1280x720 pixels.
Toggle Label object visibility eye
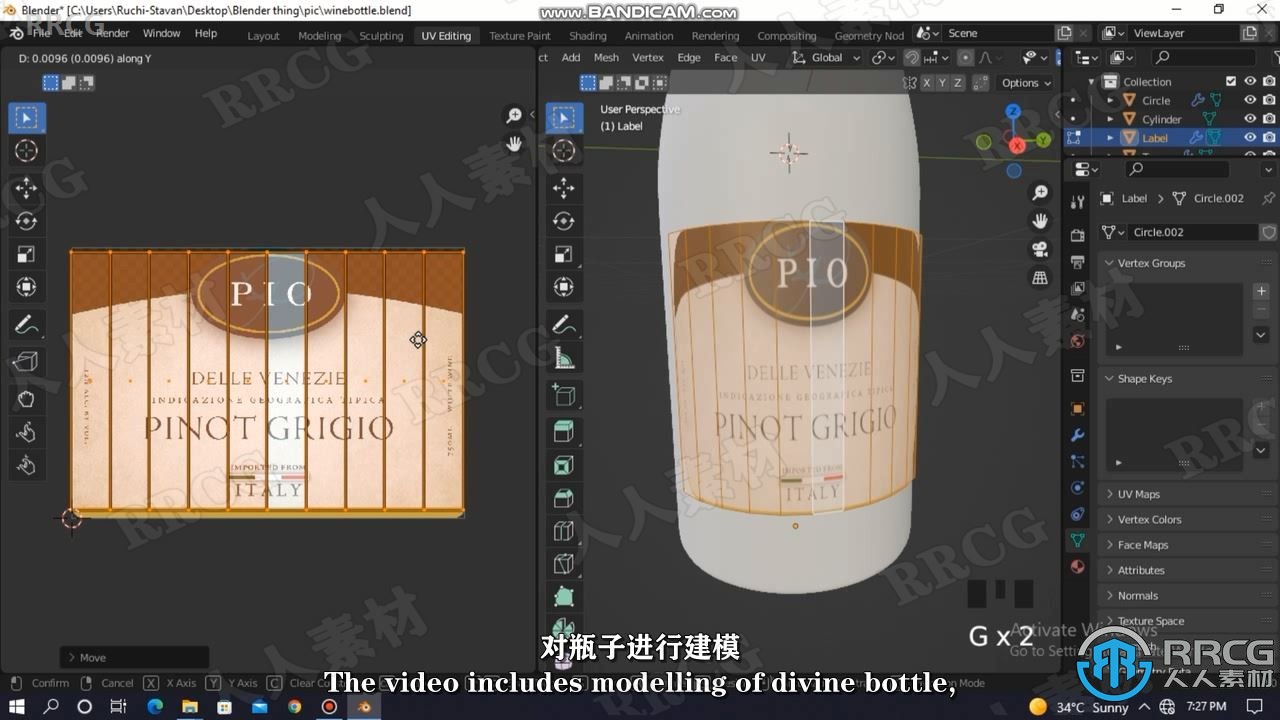tap(1250, 138)
